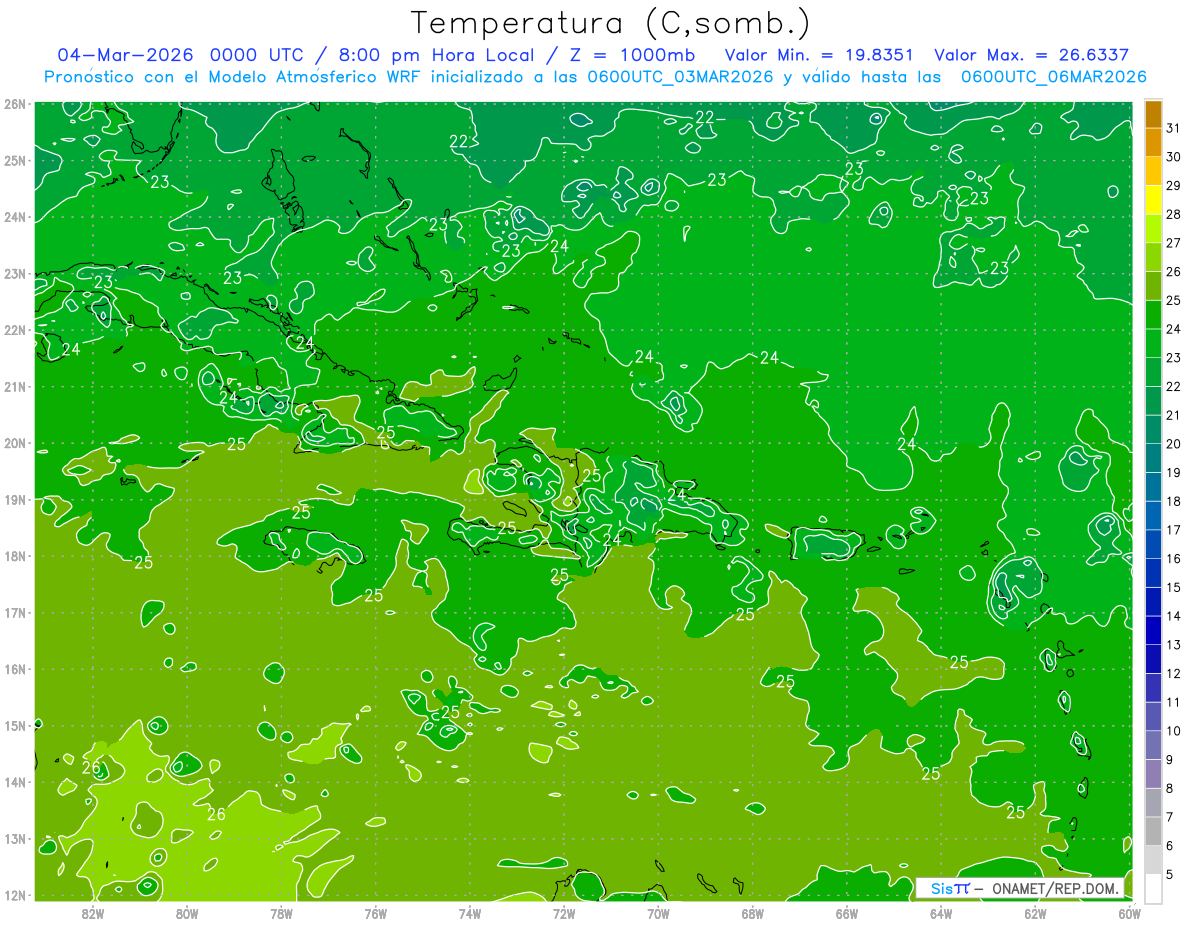Click the dark orange swatch atop the color scale
The width and height of the screenshot is (1200, 927).
pyautogui.click(x=1153, y=114)
